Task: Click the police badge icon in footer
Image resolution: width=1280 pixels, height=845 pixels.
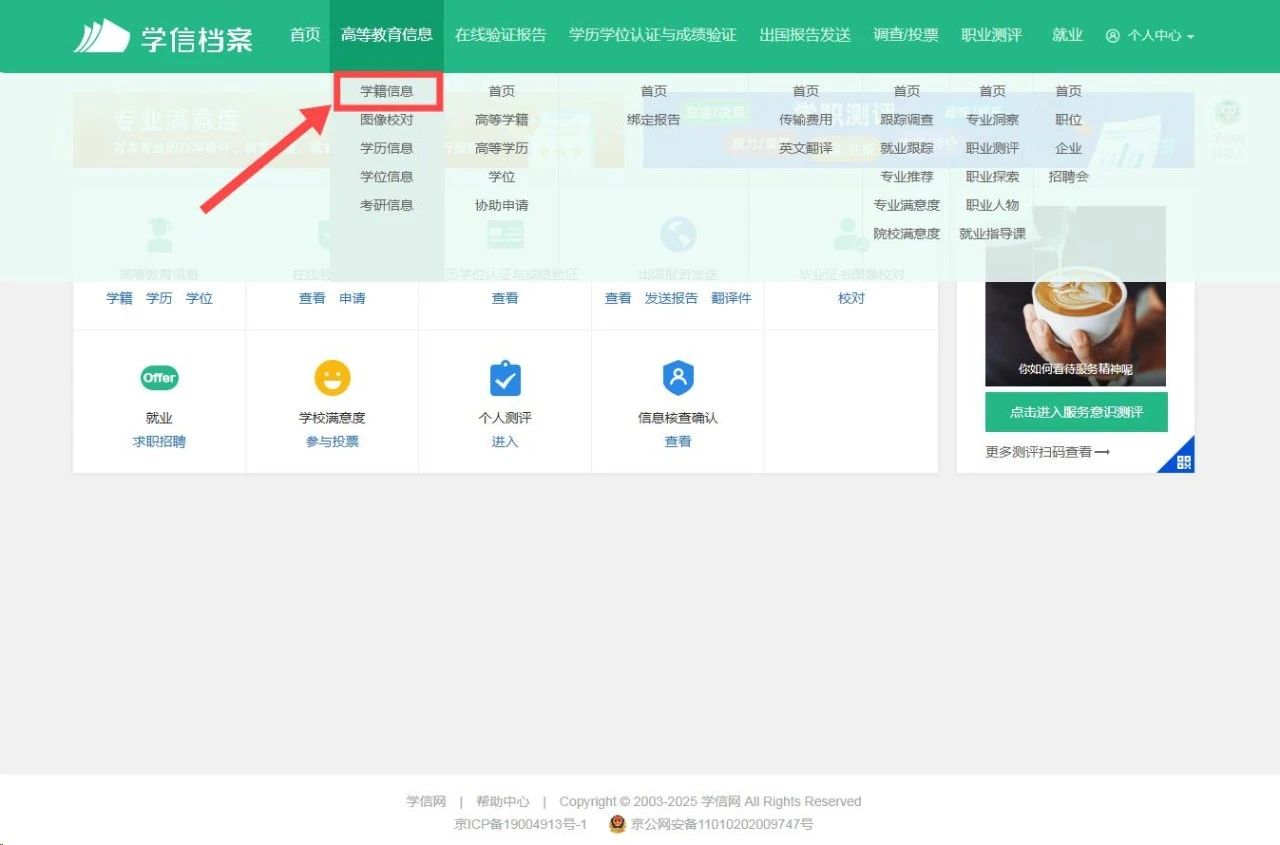Action: pyautogui.click(x=617, y=824)
